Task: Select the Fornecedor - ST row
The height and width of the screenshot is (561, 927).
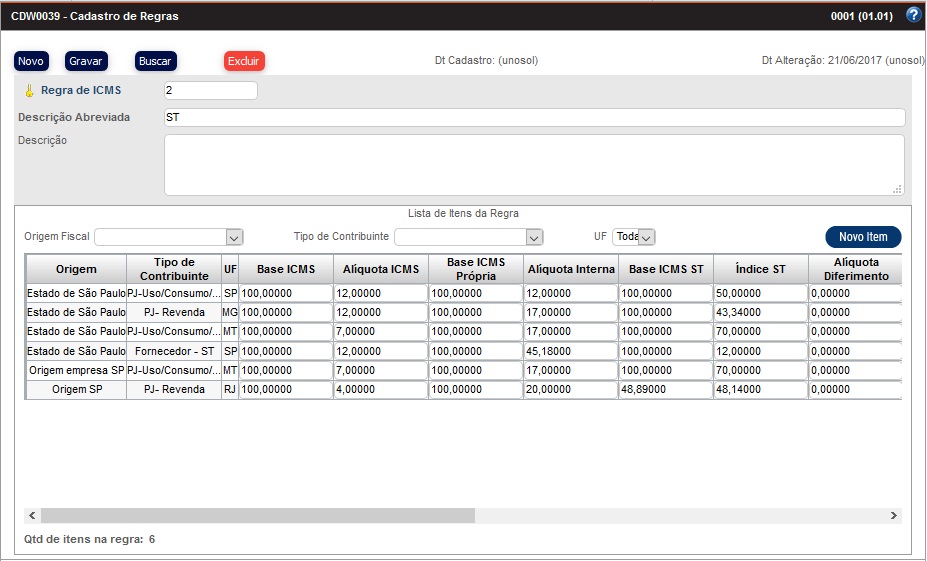Action: [174, 351]
